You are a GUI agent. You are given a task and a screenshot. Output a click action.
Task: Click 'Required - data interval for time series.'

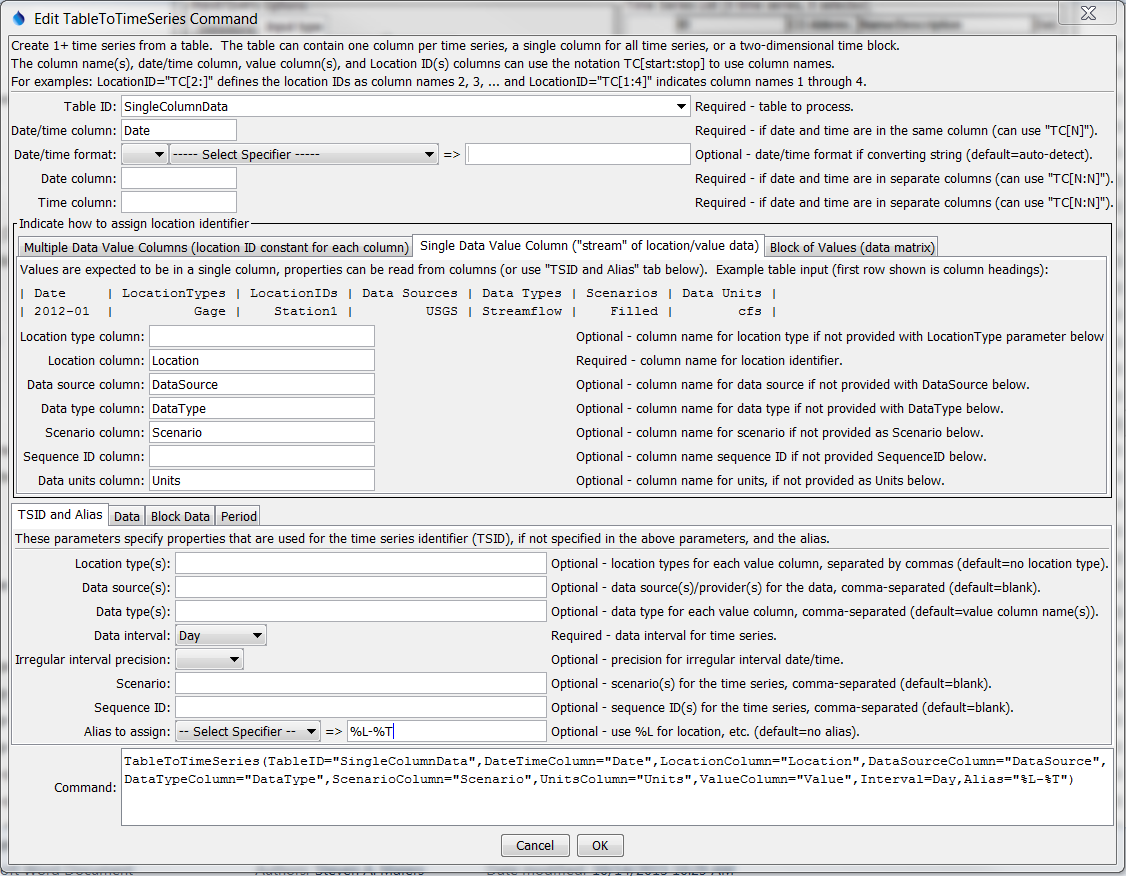point(664,635)
